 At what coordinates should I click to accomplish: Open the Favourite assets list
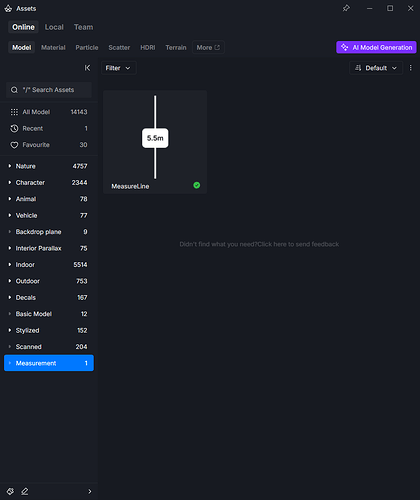click(x=49, y=145)
